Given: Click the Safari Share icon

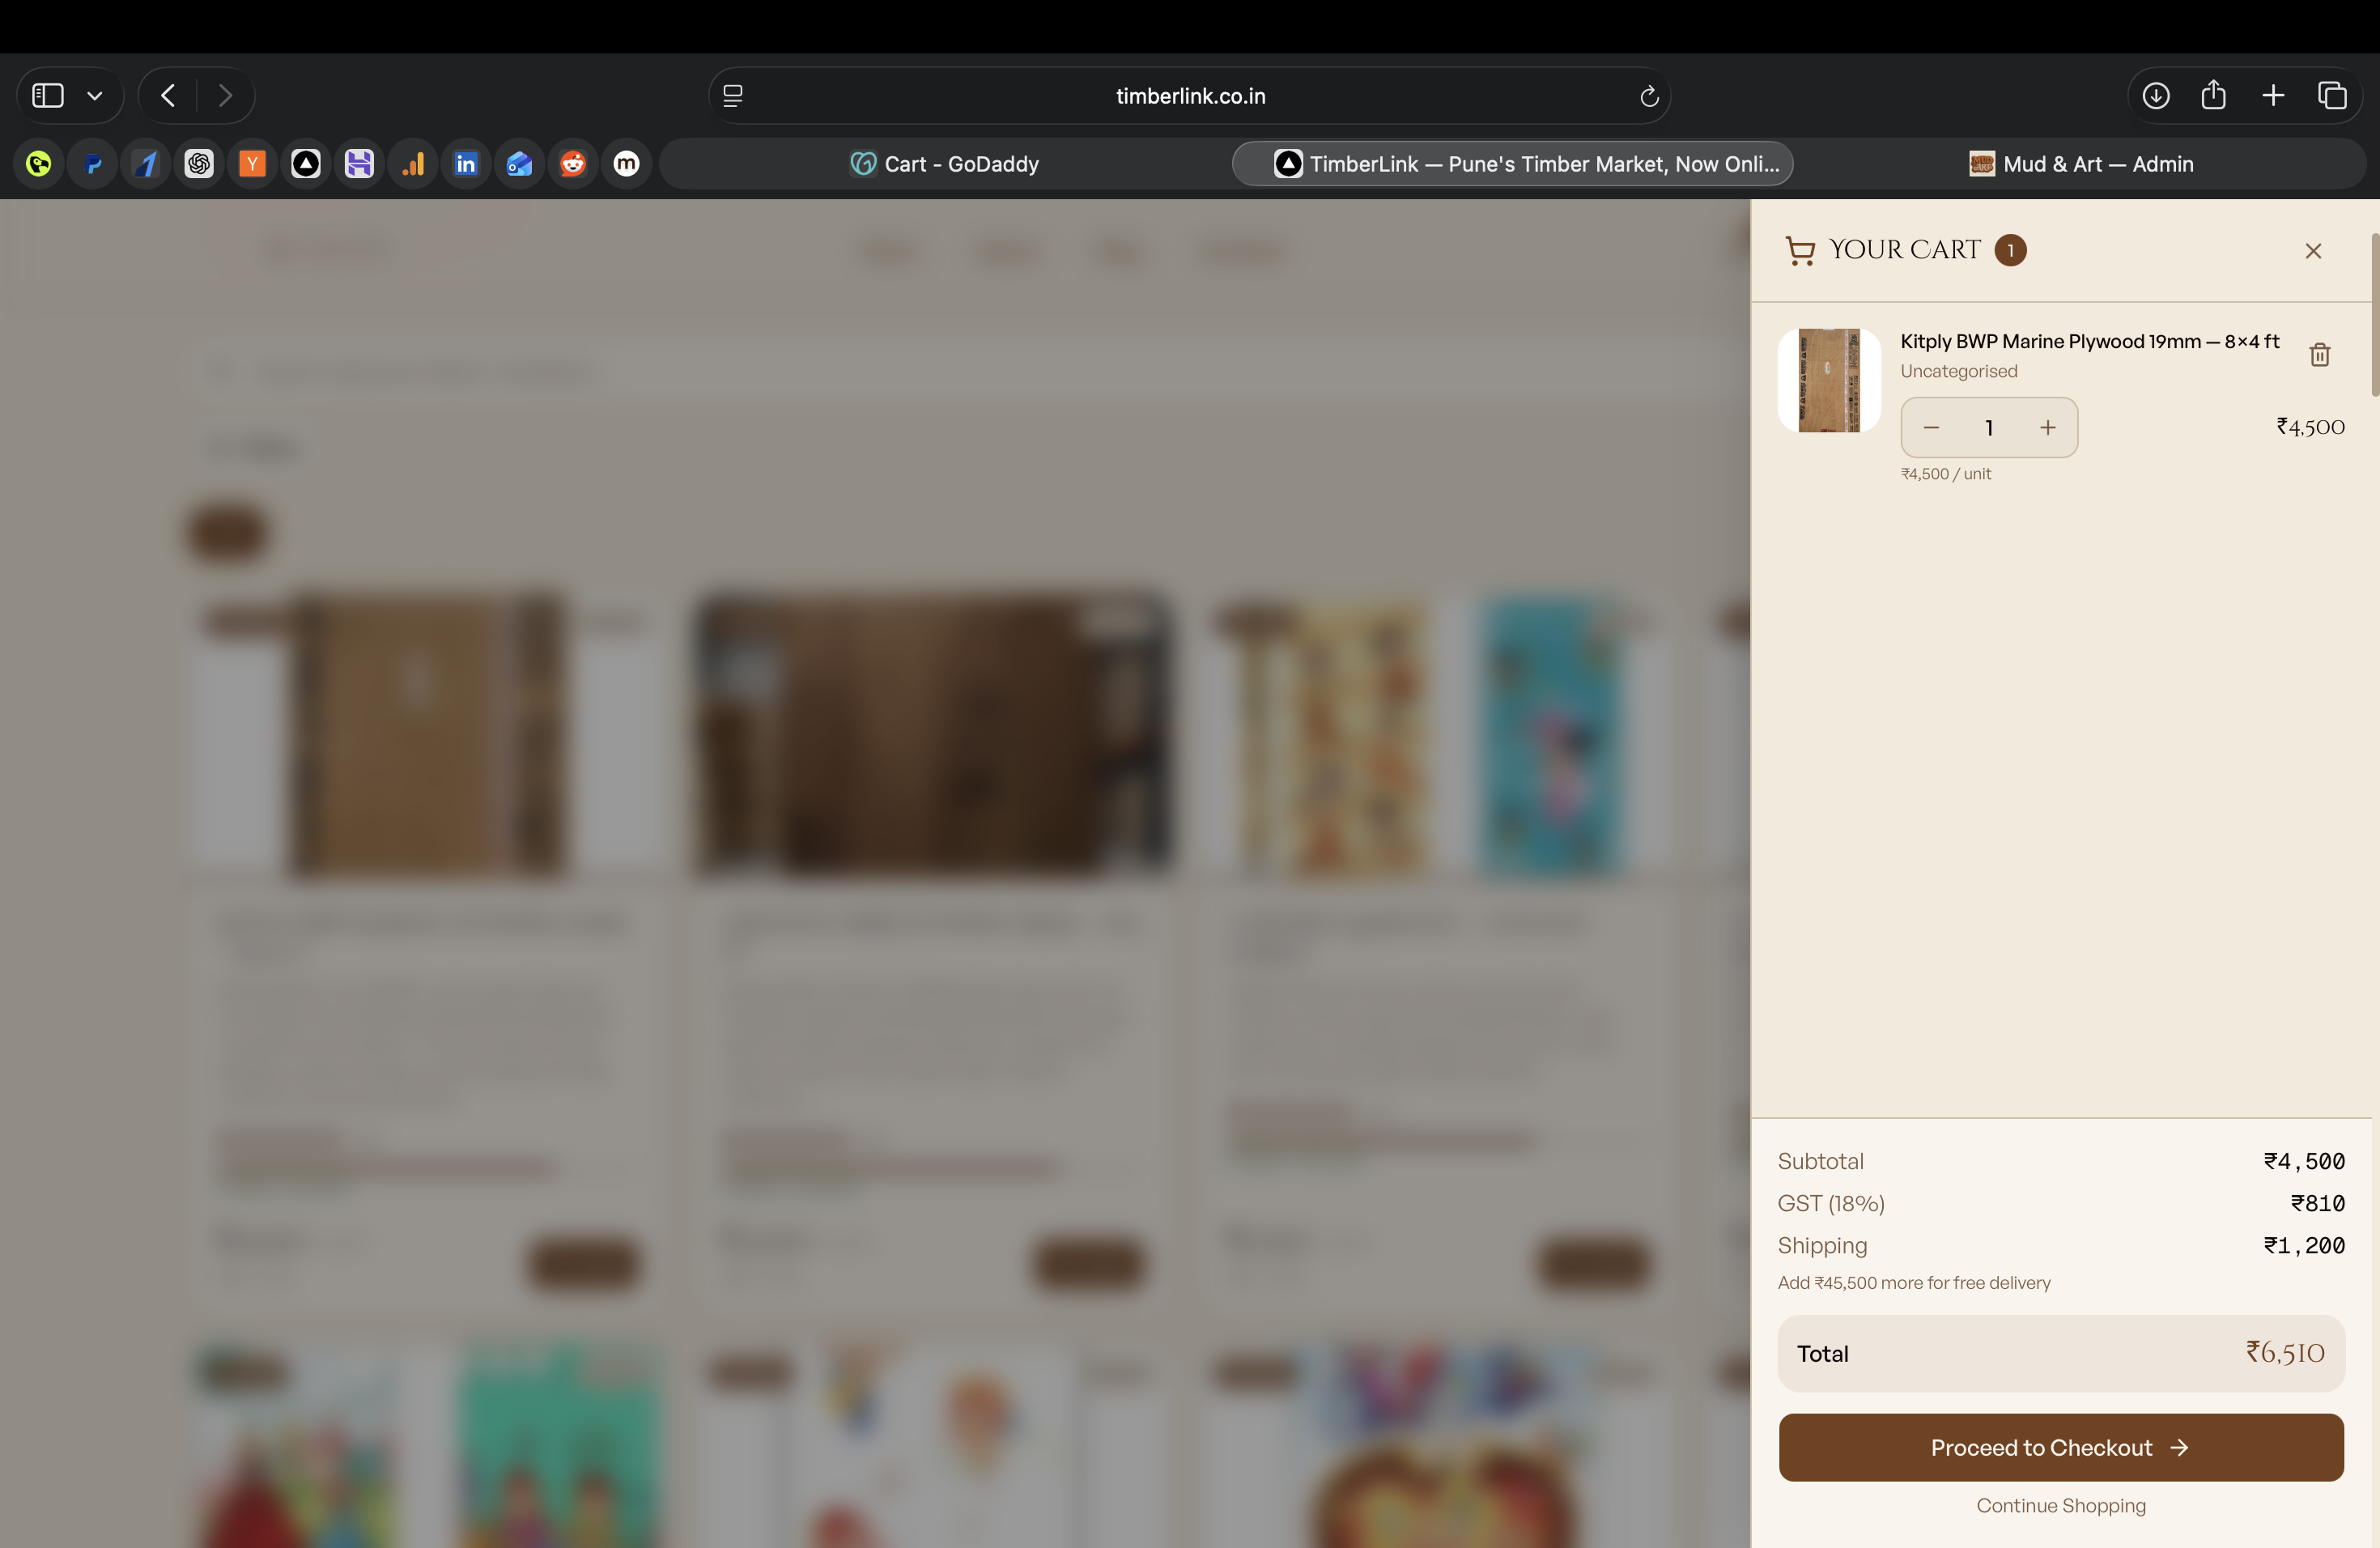Looking at the screenshot, I should [2213, 95].
